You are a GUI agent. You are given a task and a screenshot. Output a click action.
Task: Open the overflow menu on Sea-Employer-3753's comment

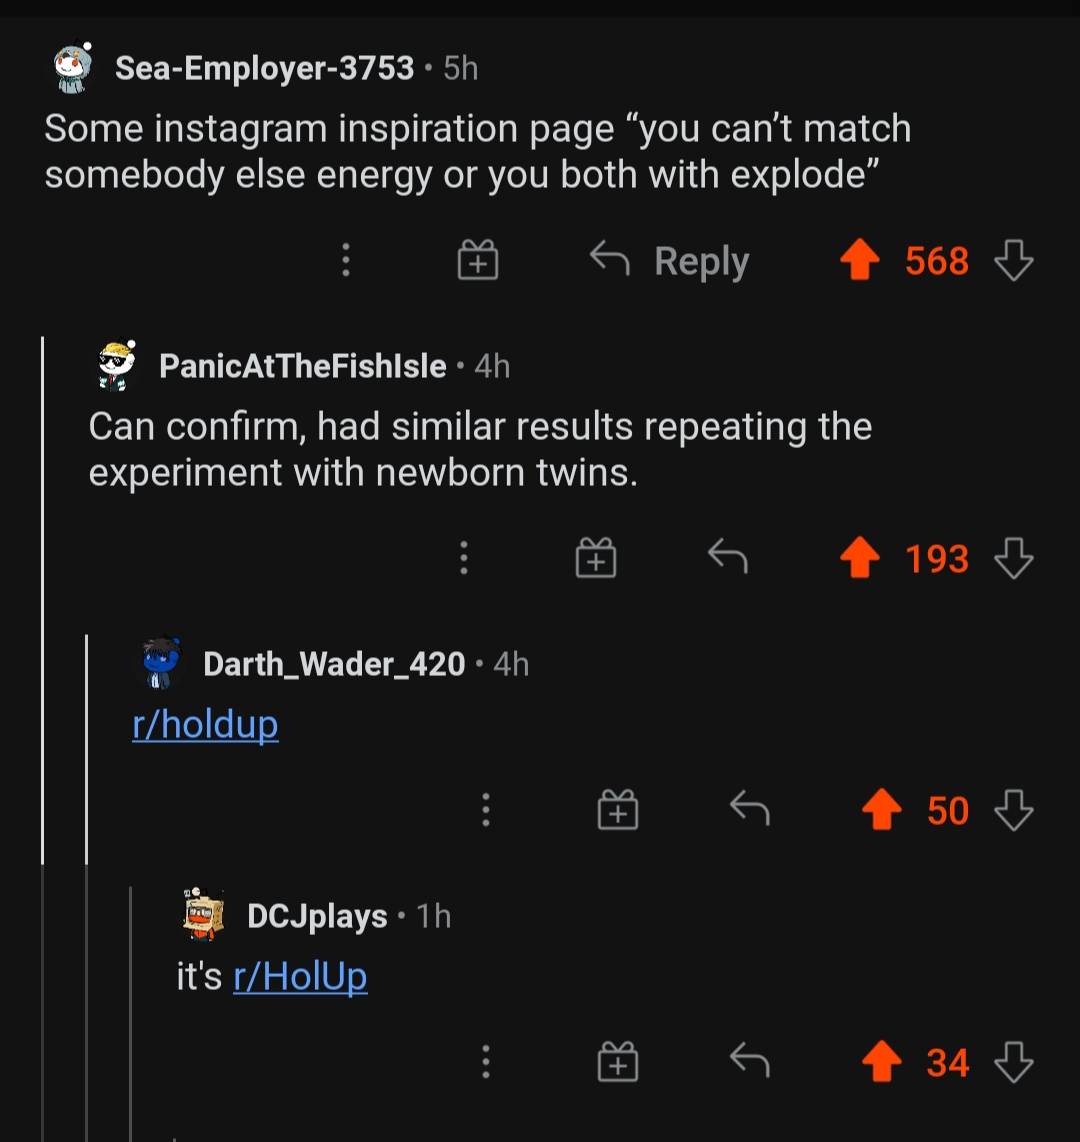tap(345, 260)
